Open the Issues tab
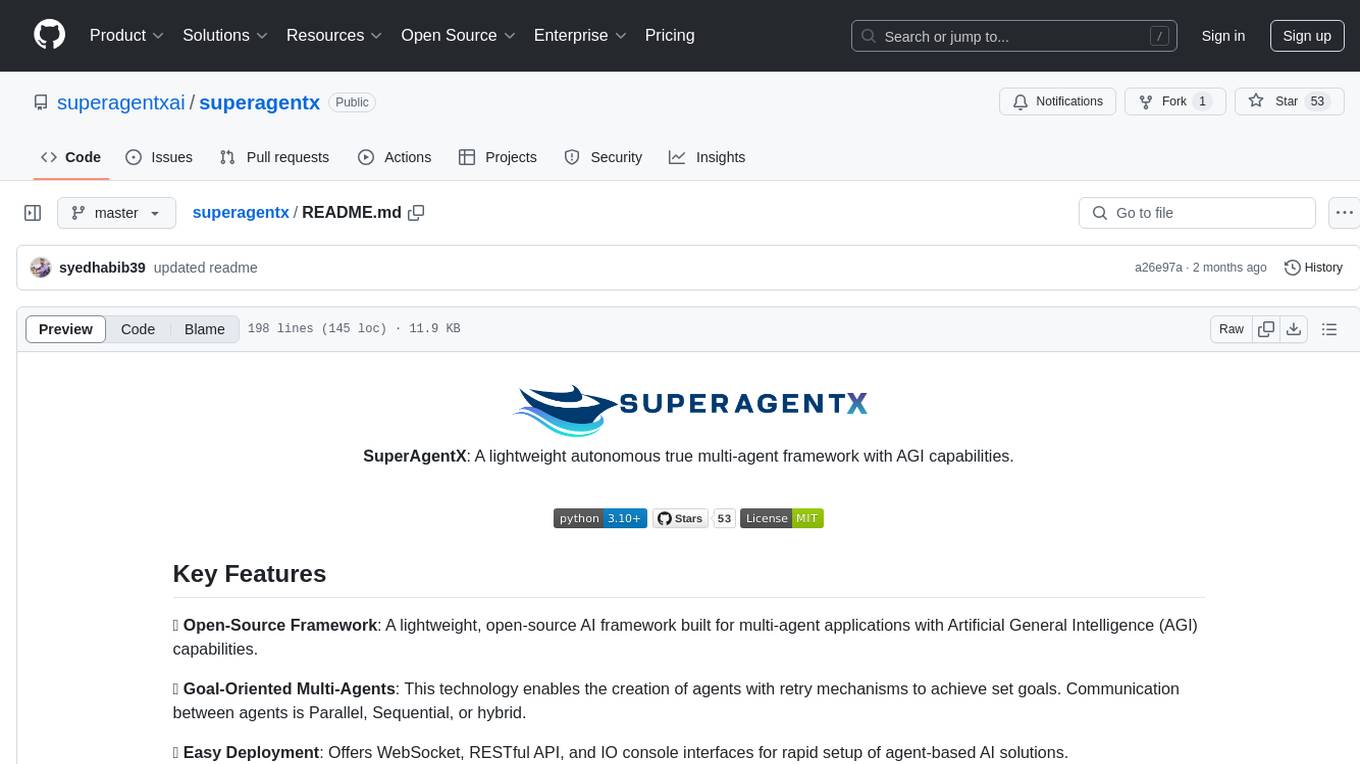 click(159, 157)
